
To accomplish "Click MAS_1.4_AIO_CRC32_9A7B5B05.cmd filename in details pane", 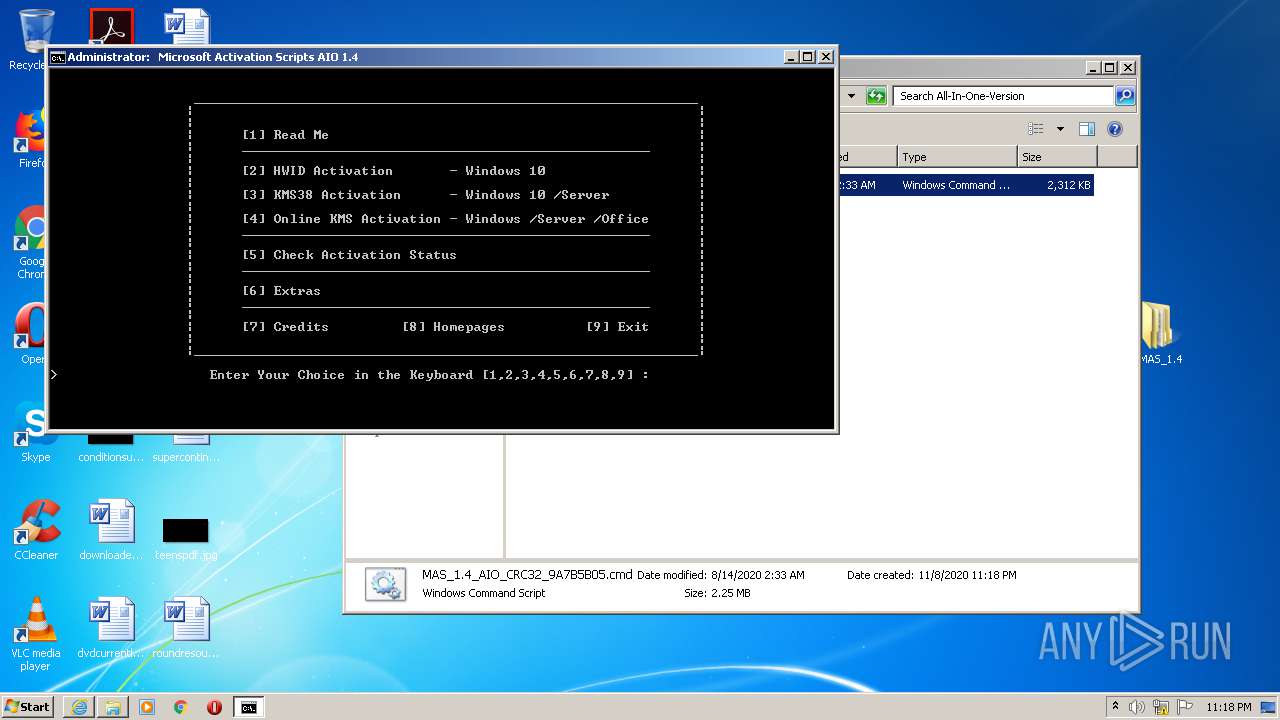I will click(x=527, y=575).
